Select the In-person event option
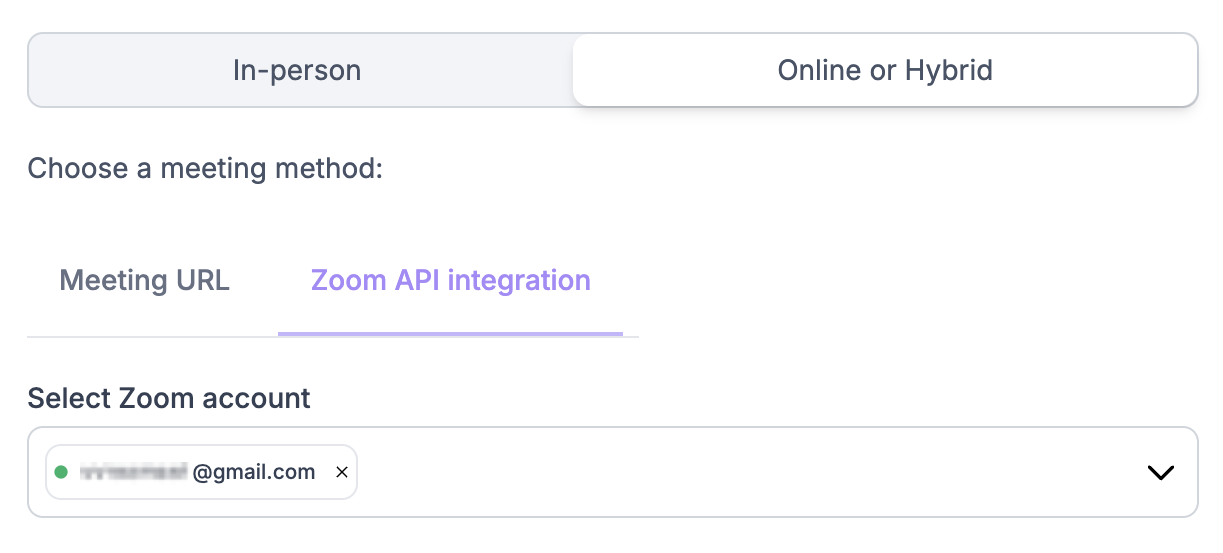1223x553 pixels. tap(297, 71)
